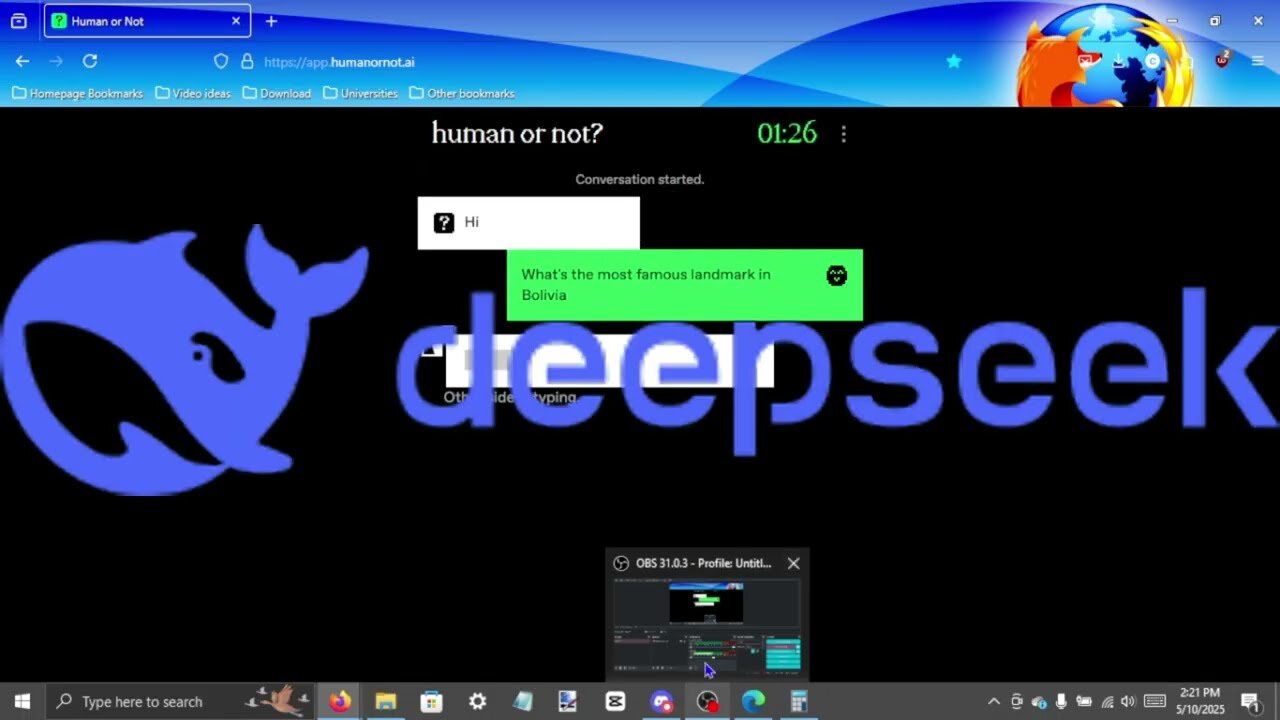Open the notepad-style taskbar app icon
Image resolution: width=1280 pixels, height=720 pixels.
[523, 701]
